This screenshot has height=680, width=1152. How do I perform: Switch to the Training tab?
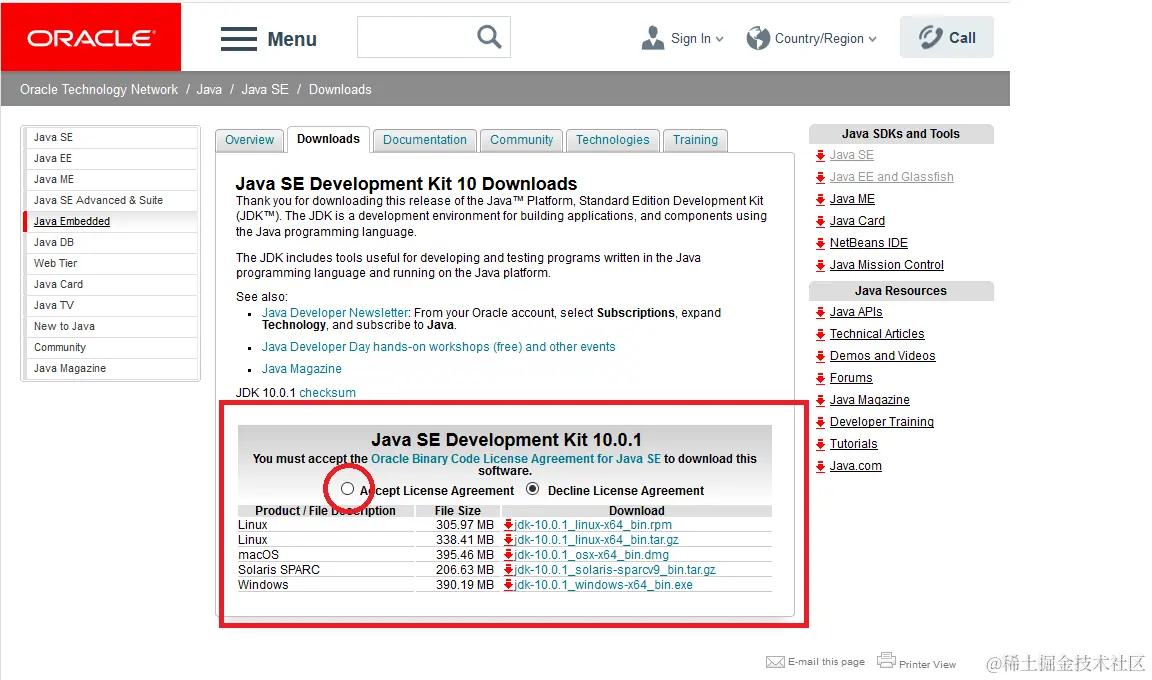(x=695, y=140)
